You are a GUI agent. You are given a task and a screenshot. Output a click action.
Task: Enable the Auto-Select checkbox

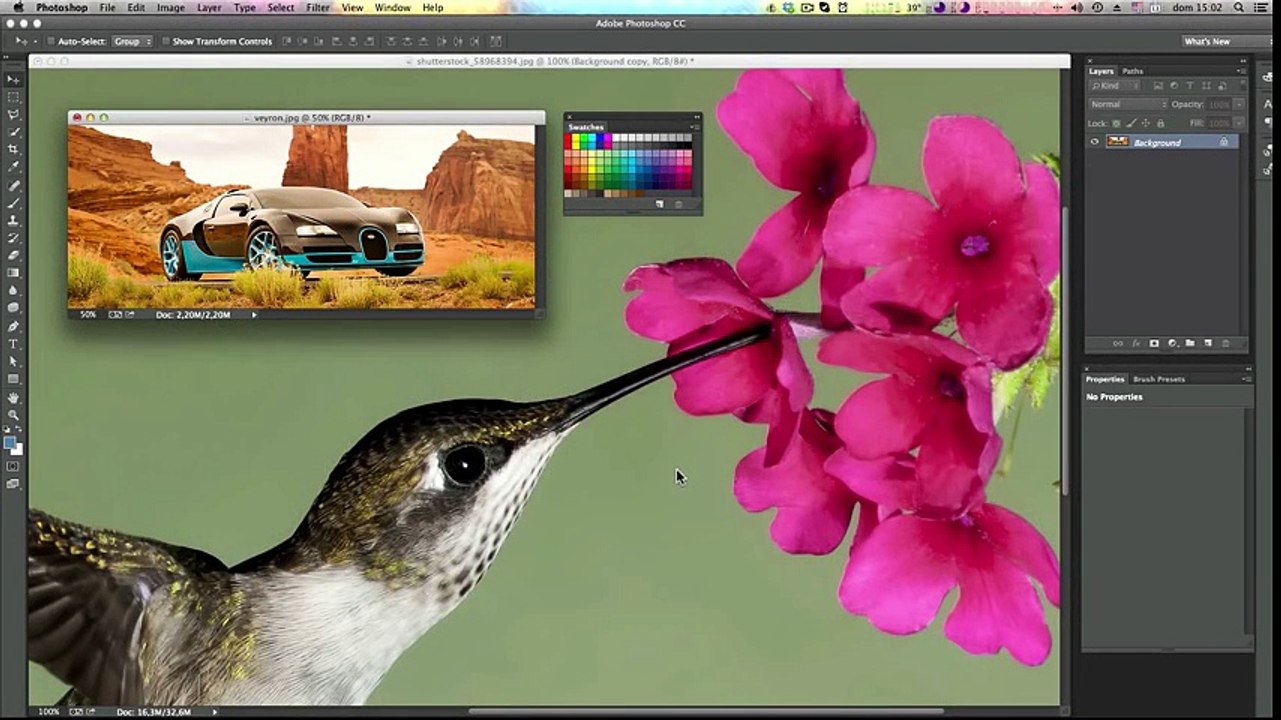51,42
